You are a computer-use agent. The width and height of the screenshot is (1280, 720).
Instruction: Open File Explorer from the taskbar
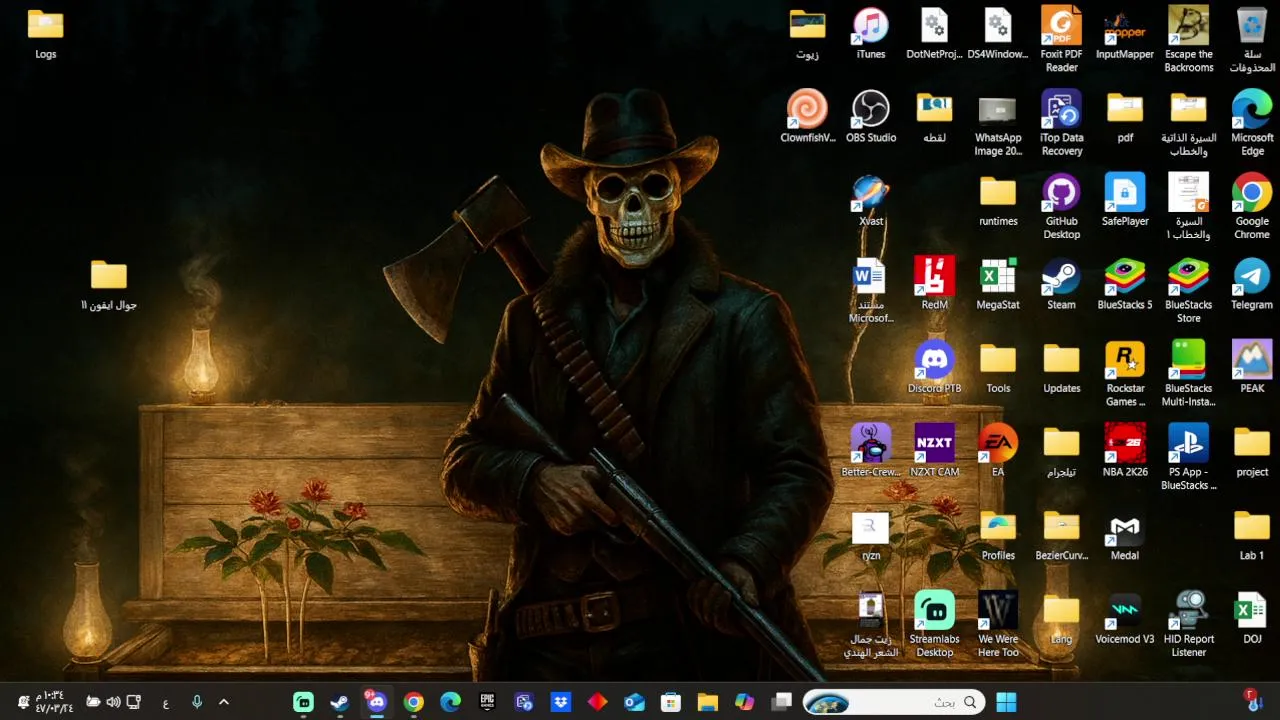click(x=708, y=702)
